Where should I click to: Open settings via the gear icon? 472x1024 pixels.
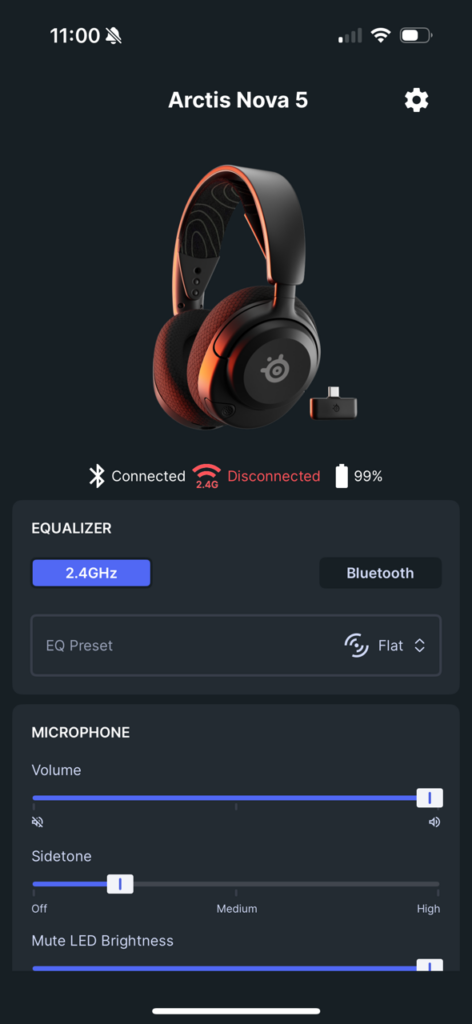pyautogui.click(x=416, y=100)
